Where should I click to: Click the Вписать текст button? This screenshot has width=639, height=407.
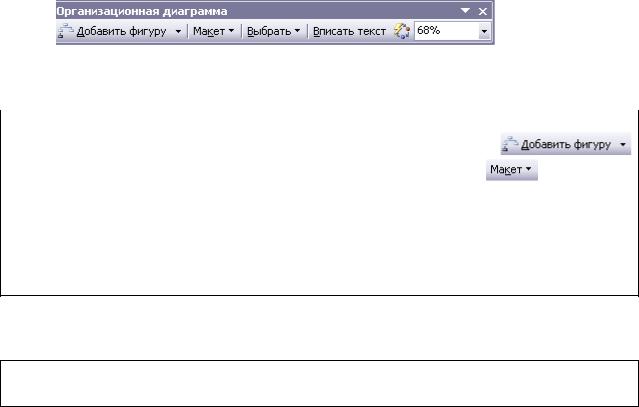(x=349, y=31)
